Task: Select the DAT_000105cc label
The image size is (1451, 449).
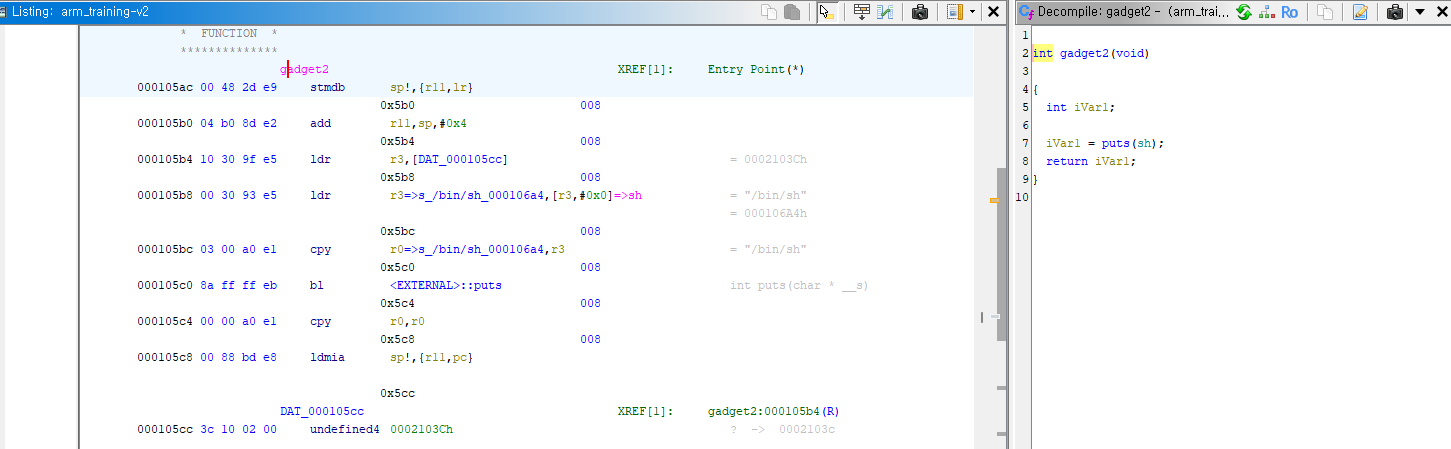Action: (x=322, y=412)
